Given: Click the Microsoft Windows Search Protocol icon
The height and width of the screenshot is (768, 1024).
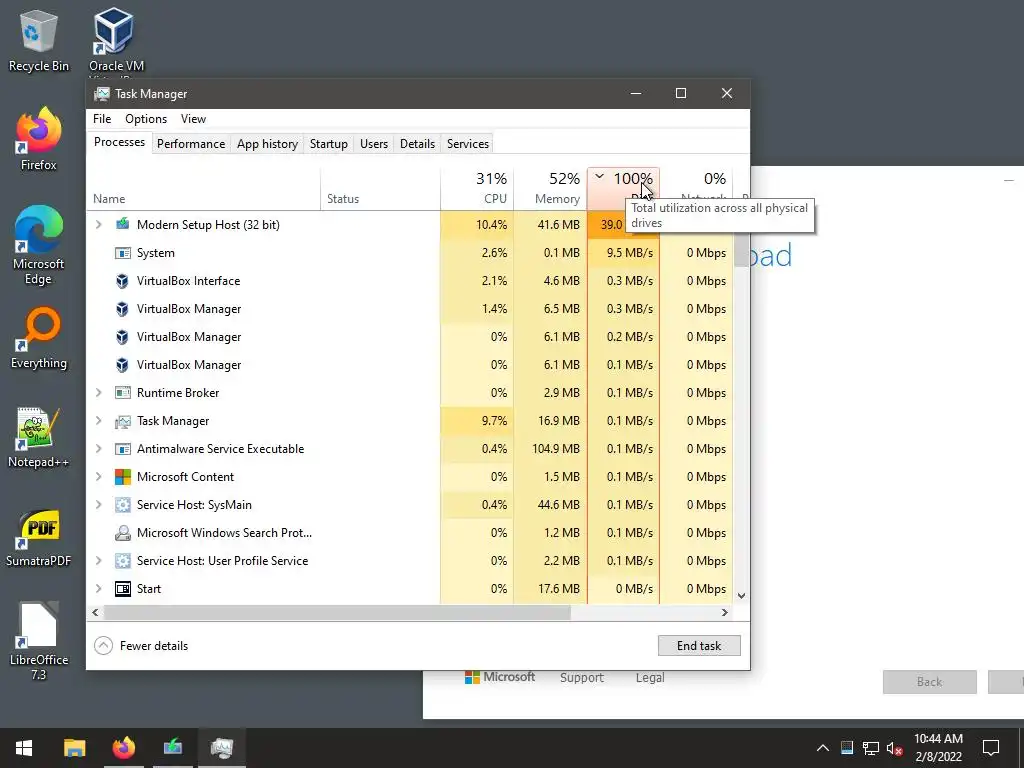Looking at the screenshot, I should 122,533.
